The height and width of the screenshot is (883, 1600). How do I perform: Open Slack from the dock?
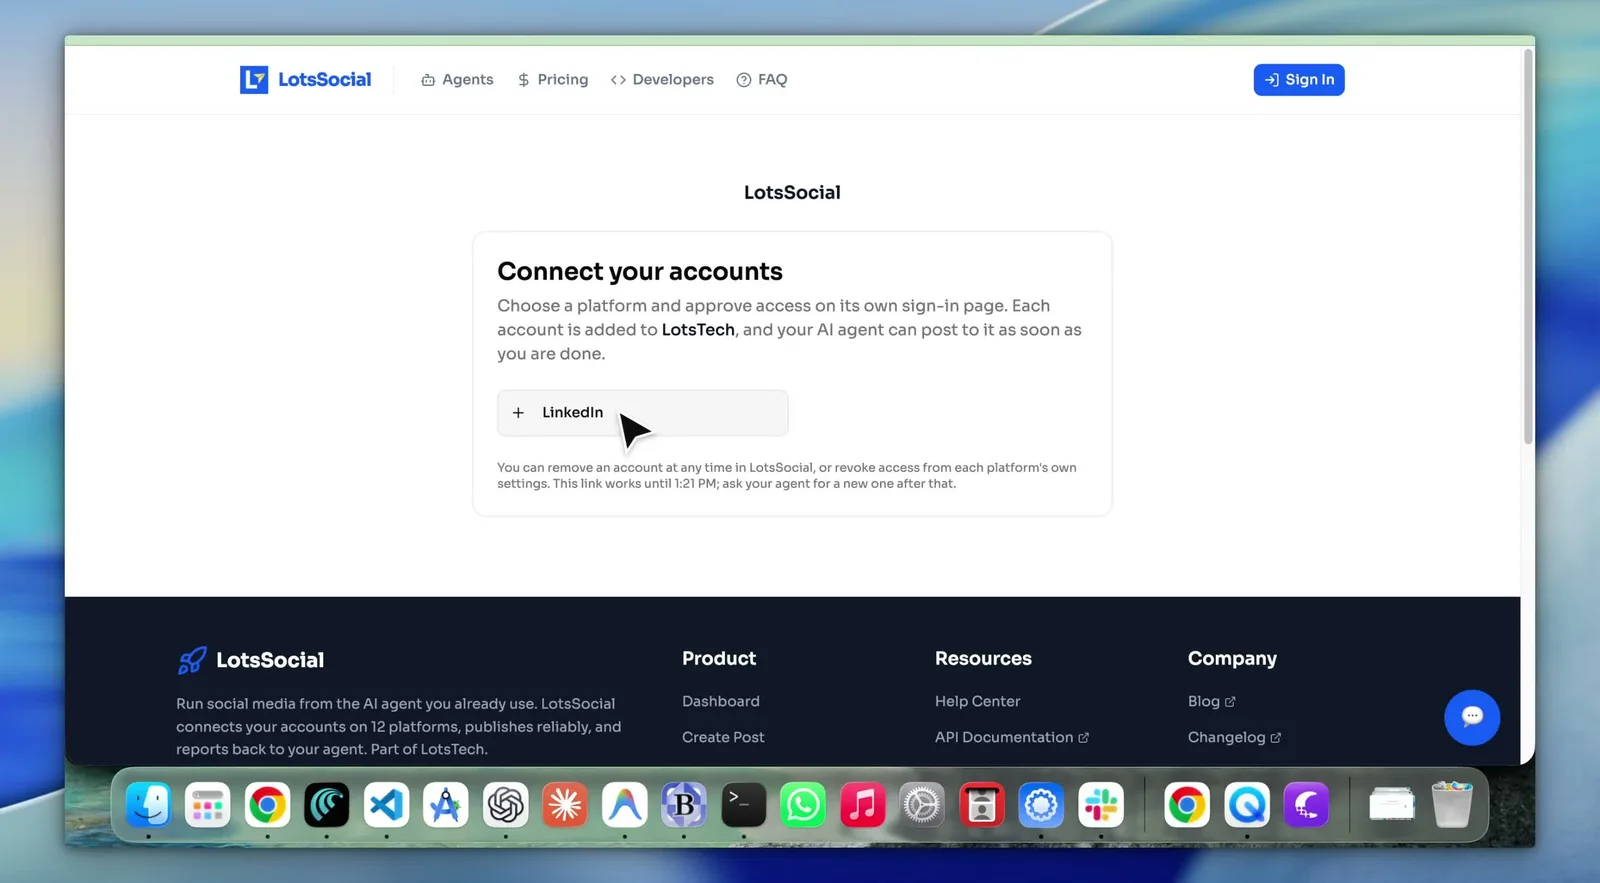pos(1101,805)
